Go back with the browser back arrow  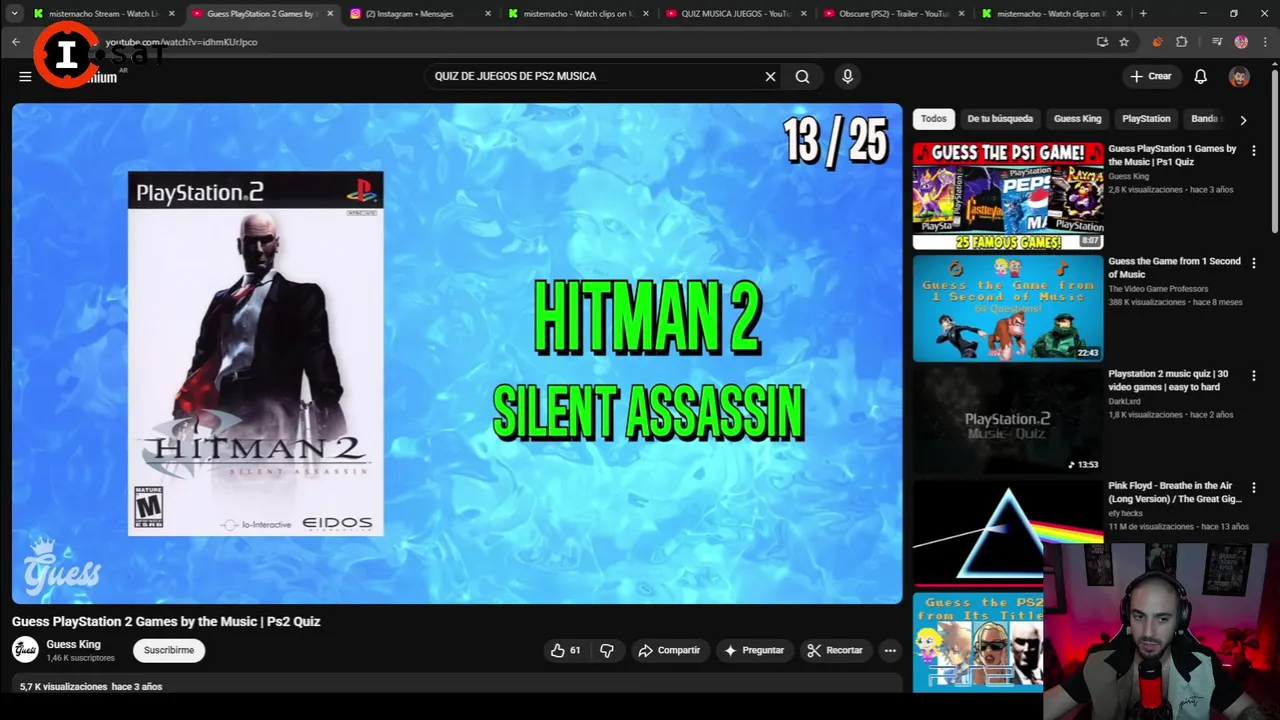pos(16,42)
